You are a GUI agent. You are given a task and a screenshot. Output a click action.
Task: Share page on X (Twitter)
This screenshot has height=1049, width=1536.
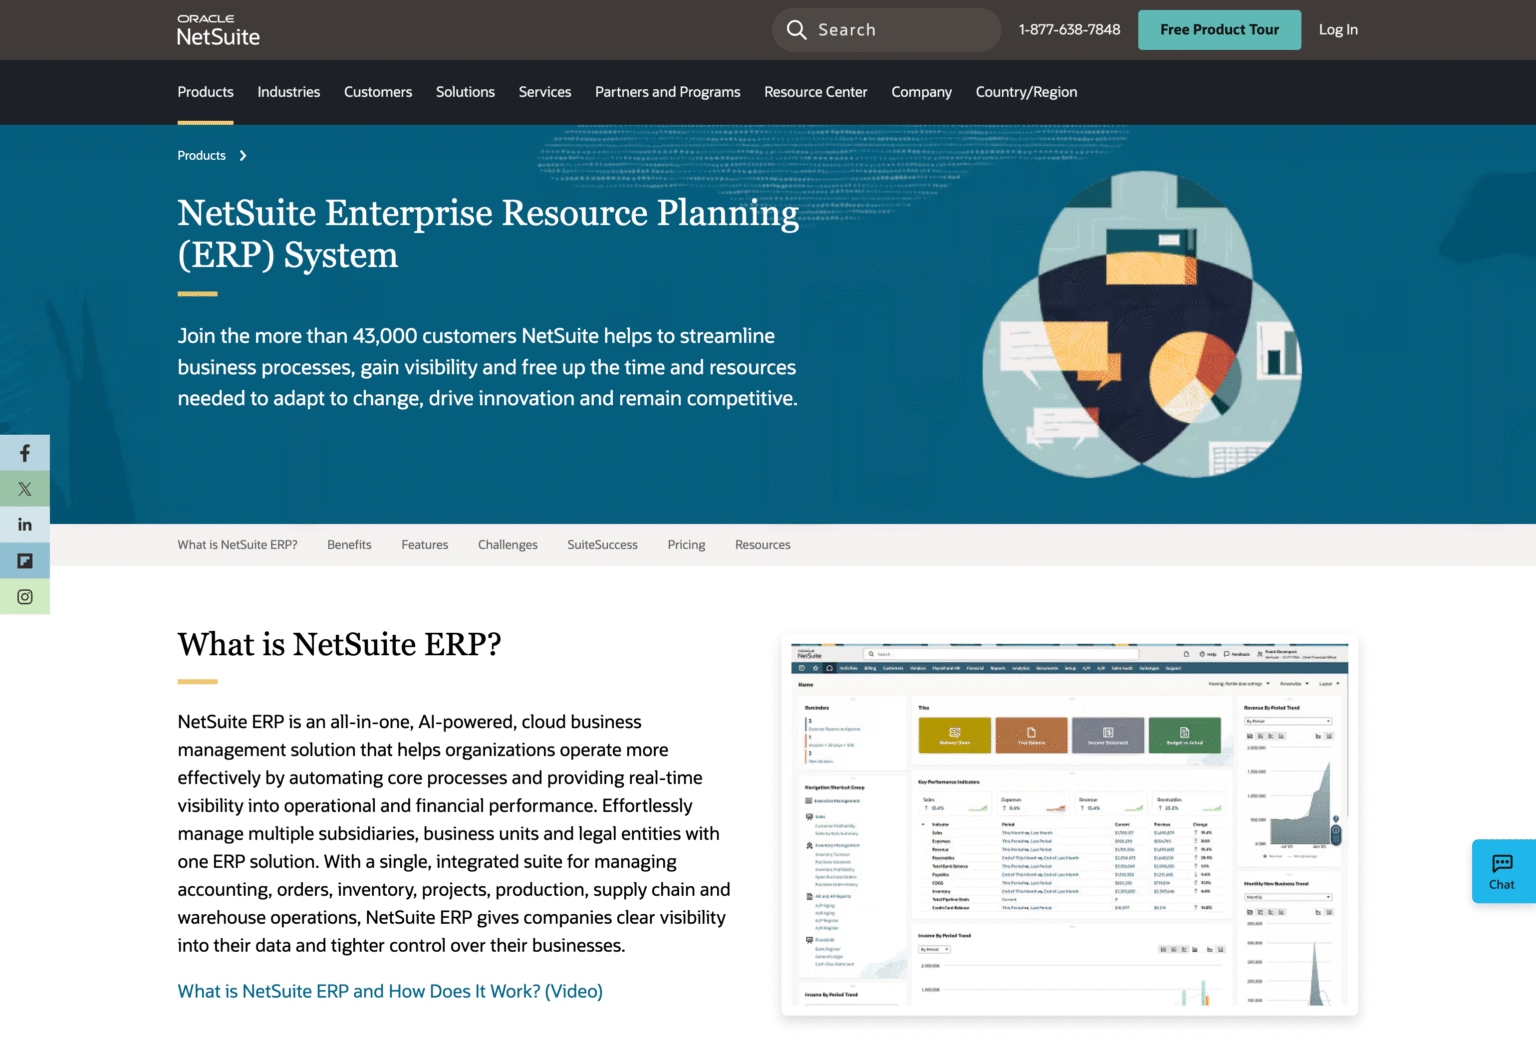(x=25, y=489)
